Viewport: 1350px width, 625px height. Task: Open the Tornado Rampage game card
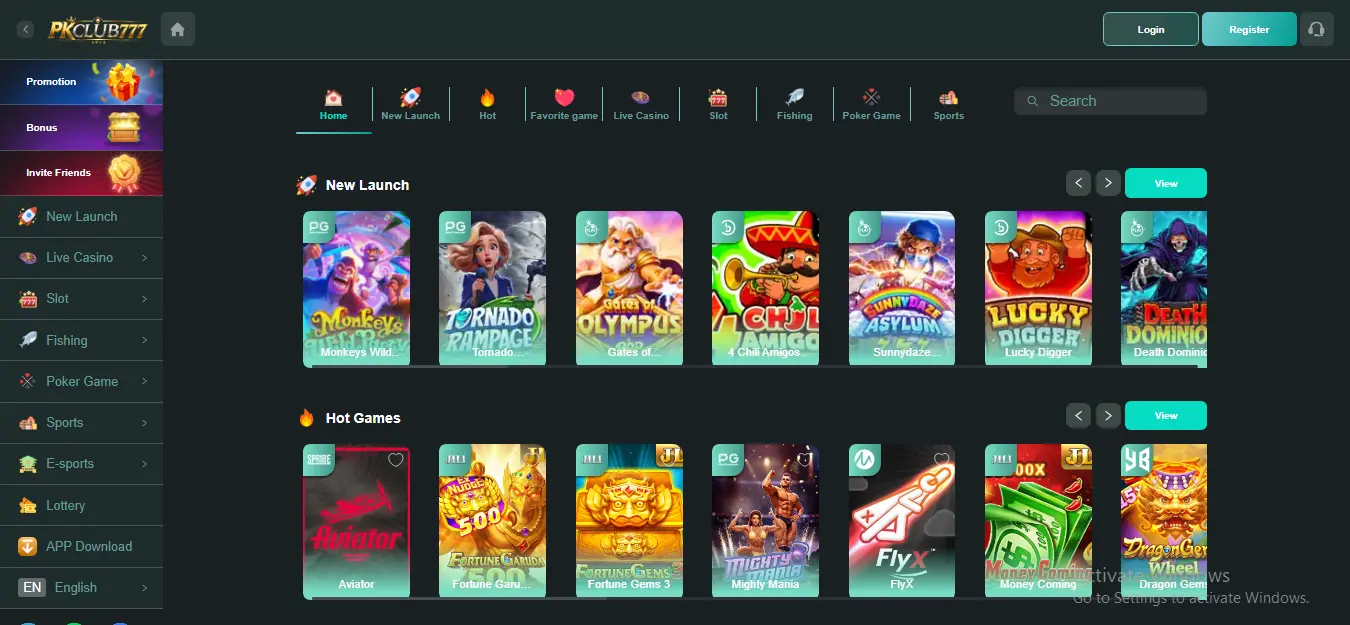click(492, 288)
